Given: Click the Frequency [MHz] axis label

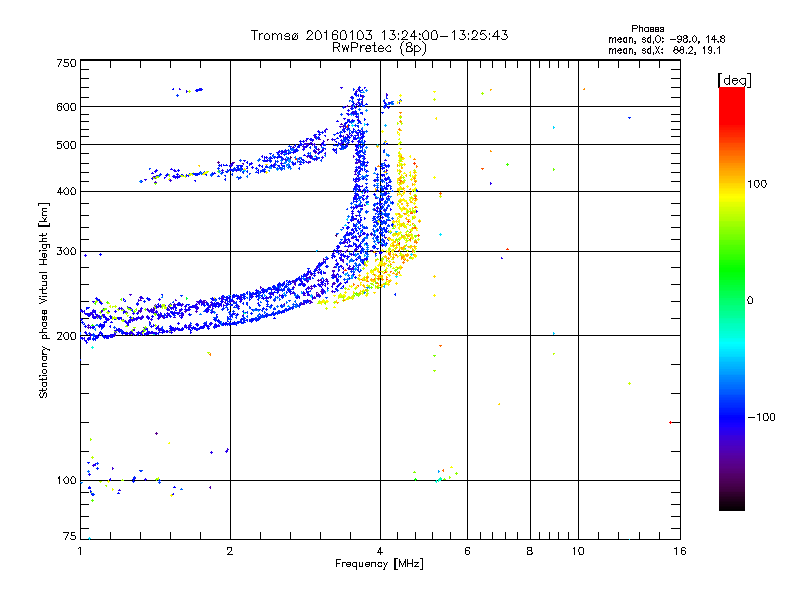Looking at the screenshot, I should [x=379, y=564].
